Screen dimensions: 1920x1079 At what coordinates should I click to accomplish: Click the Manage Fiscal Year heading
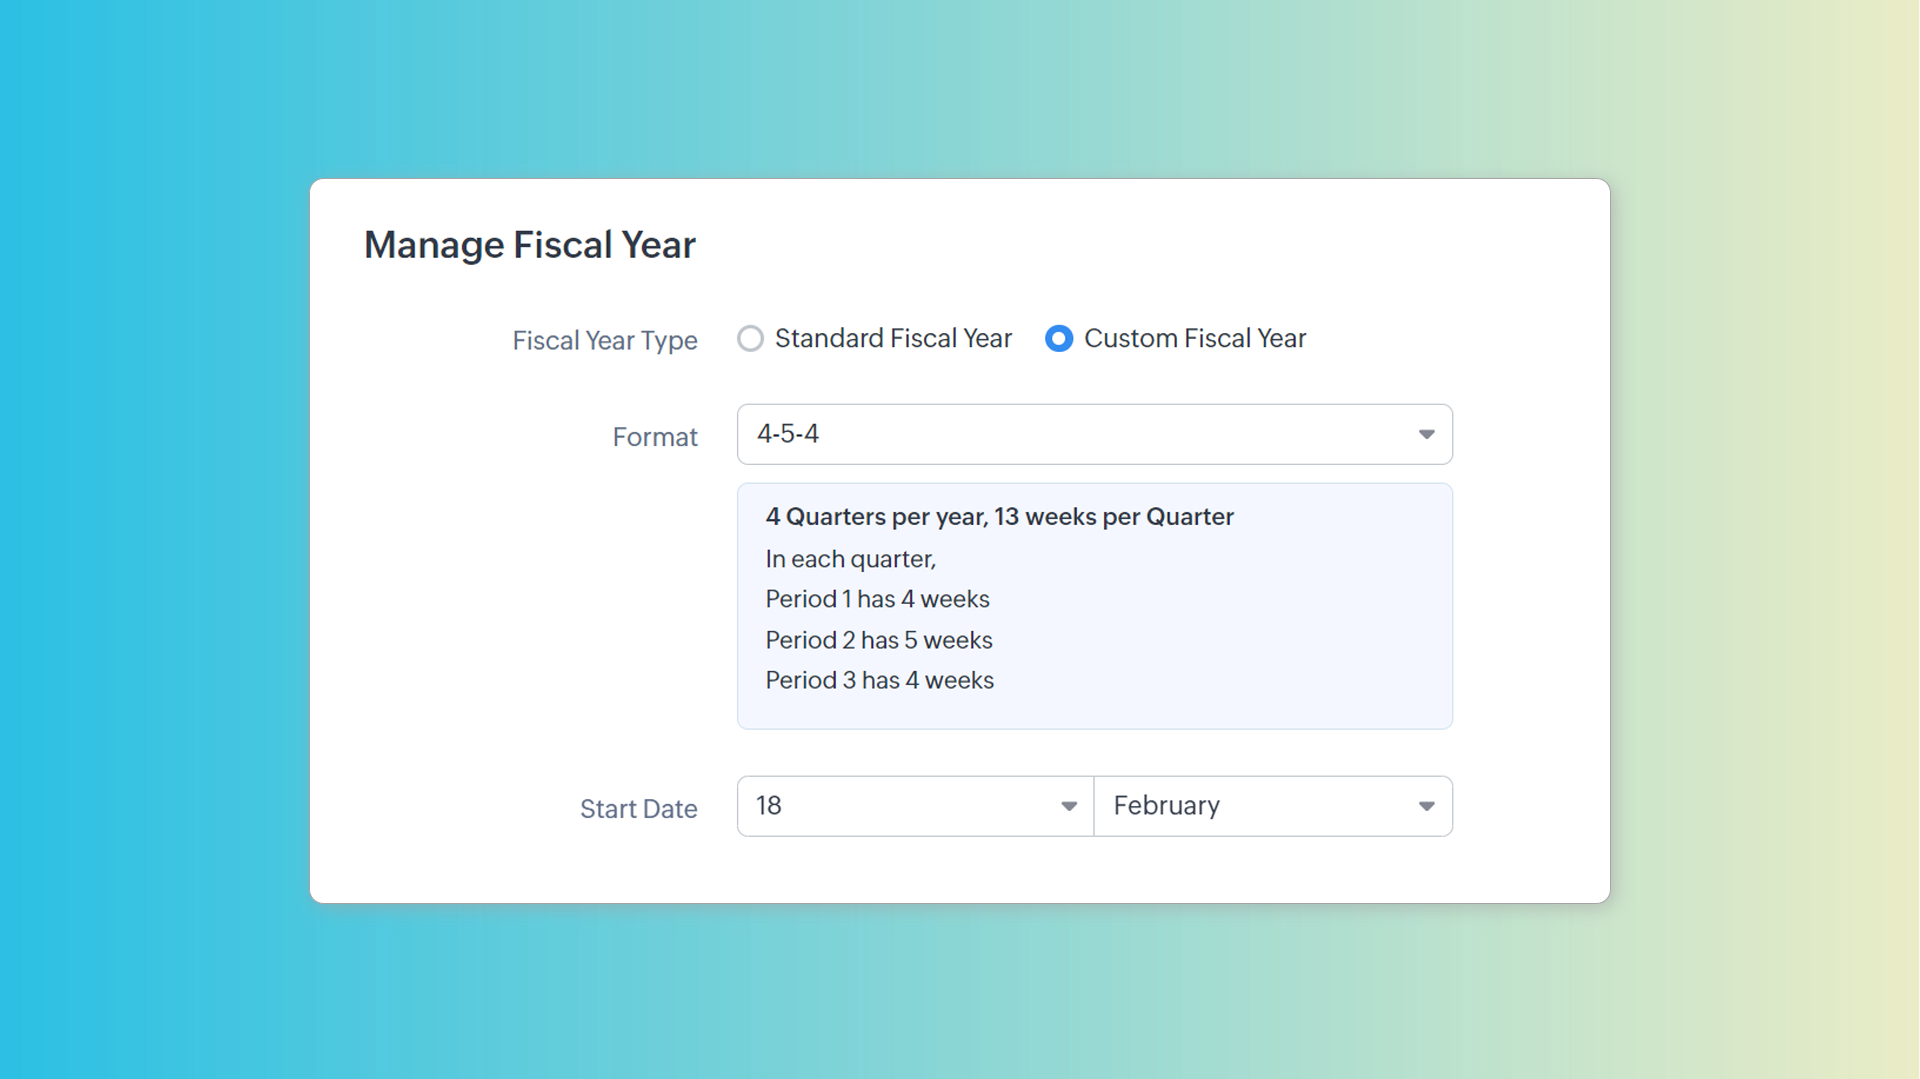529,245
